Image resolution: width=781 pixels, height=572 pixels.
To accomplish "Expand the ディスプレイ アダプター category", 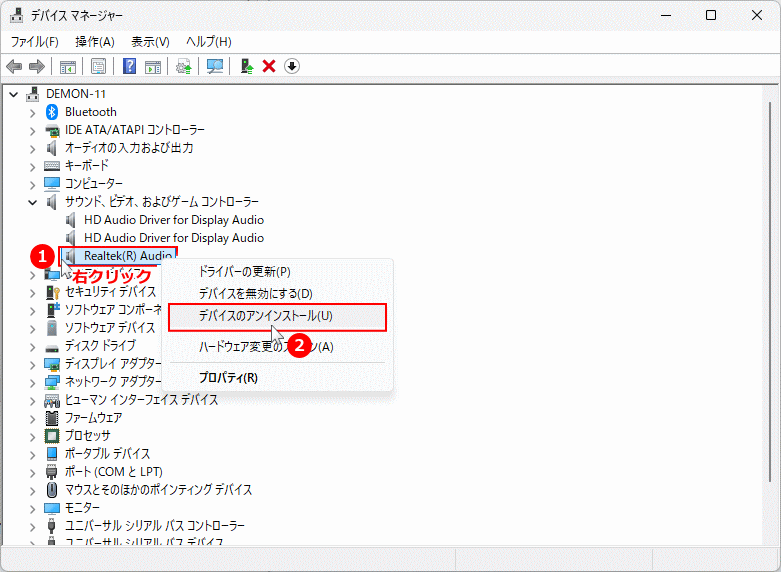I will [x=32, y=365].
